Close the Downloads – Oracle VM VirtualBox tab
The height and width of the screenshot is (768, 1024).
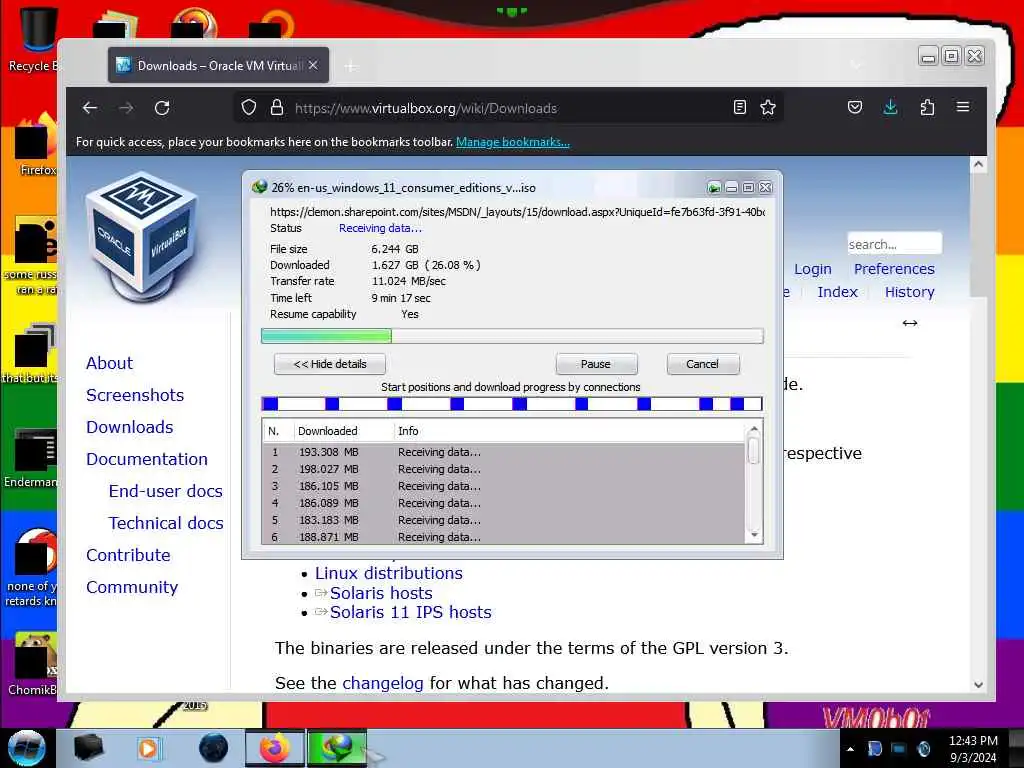[x=313, y=65]
